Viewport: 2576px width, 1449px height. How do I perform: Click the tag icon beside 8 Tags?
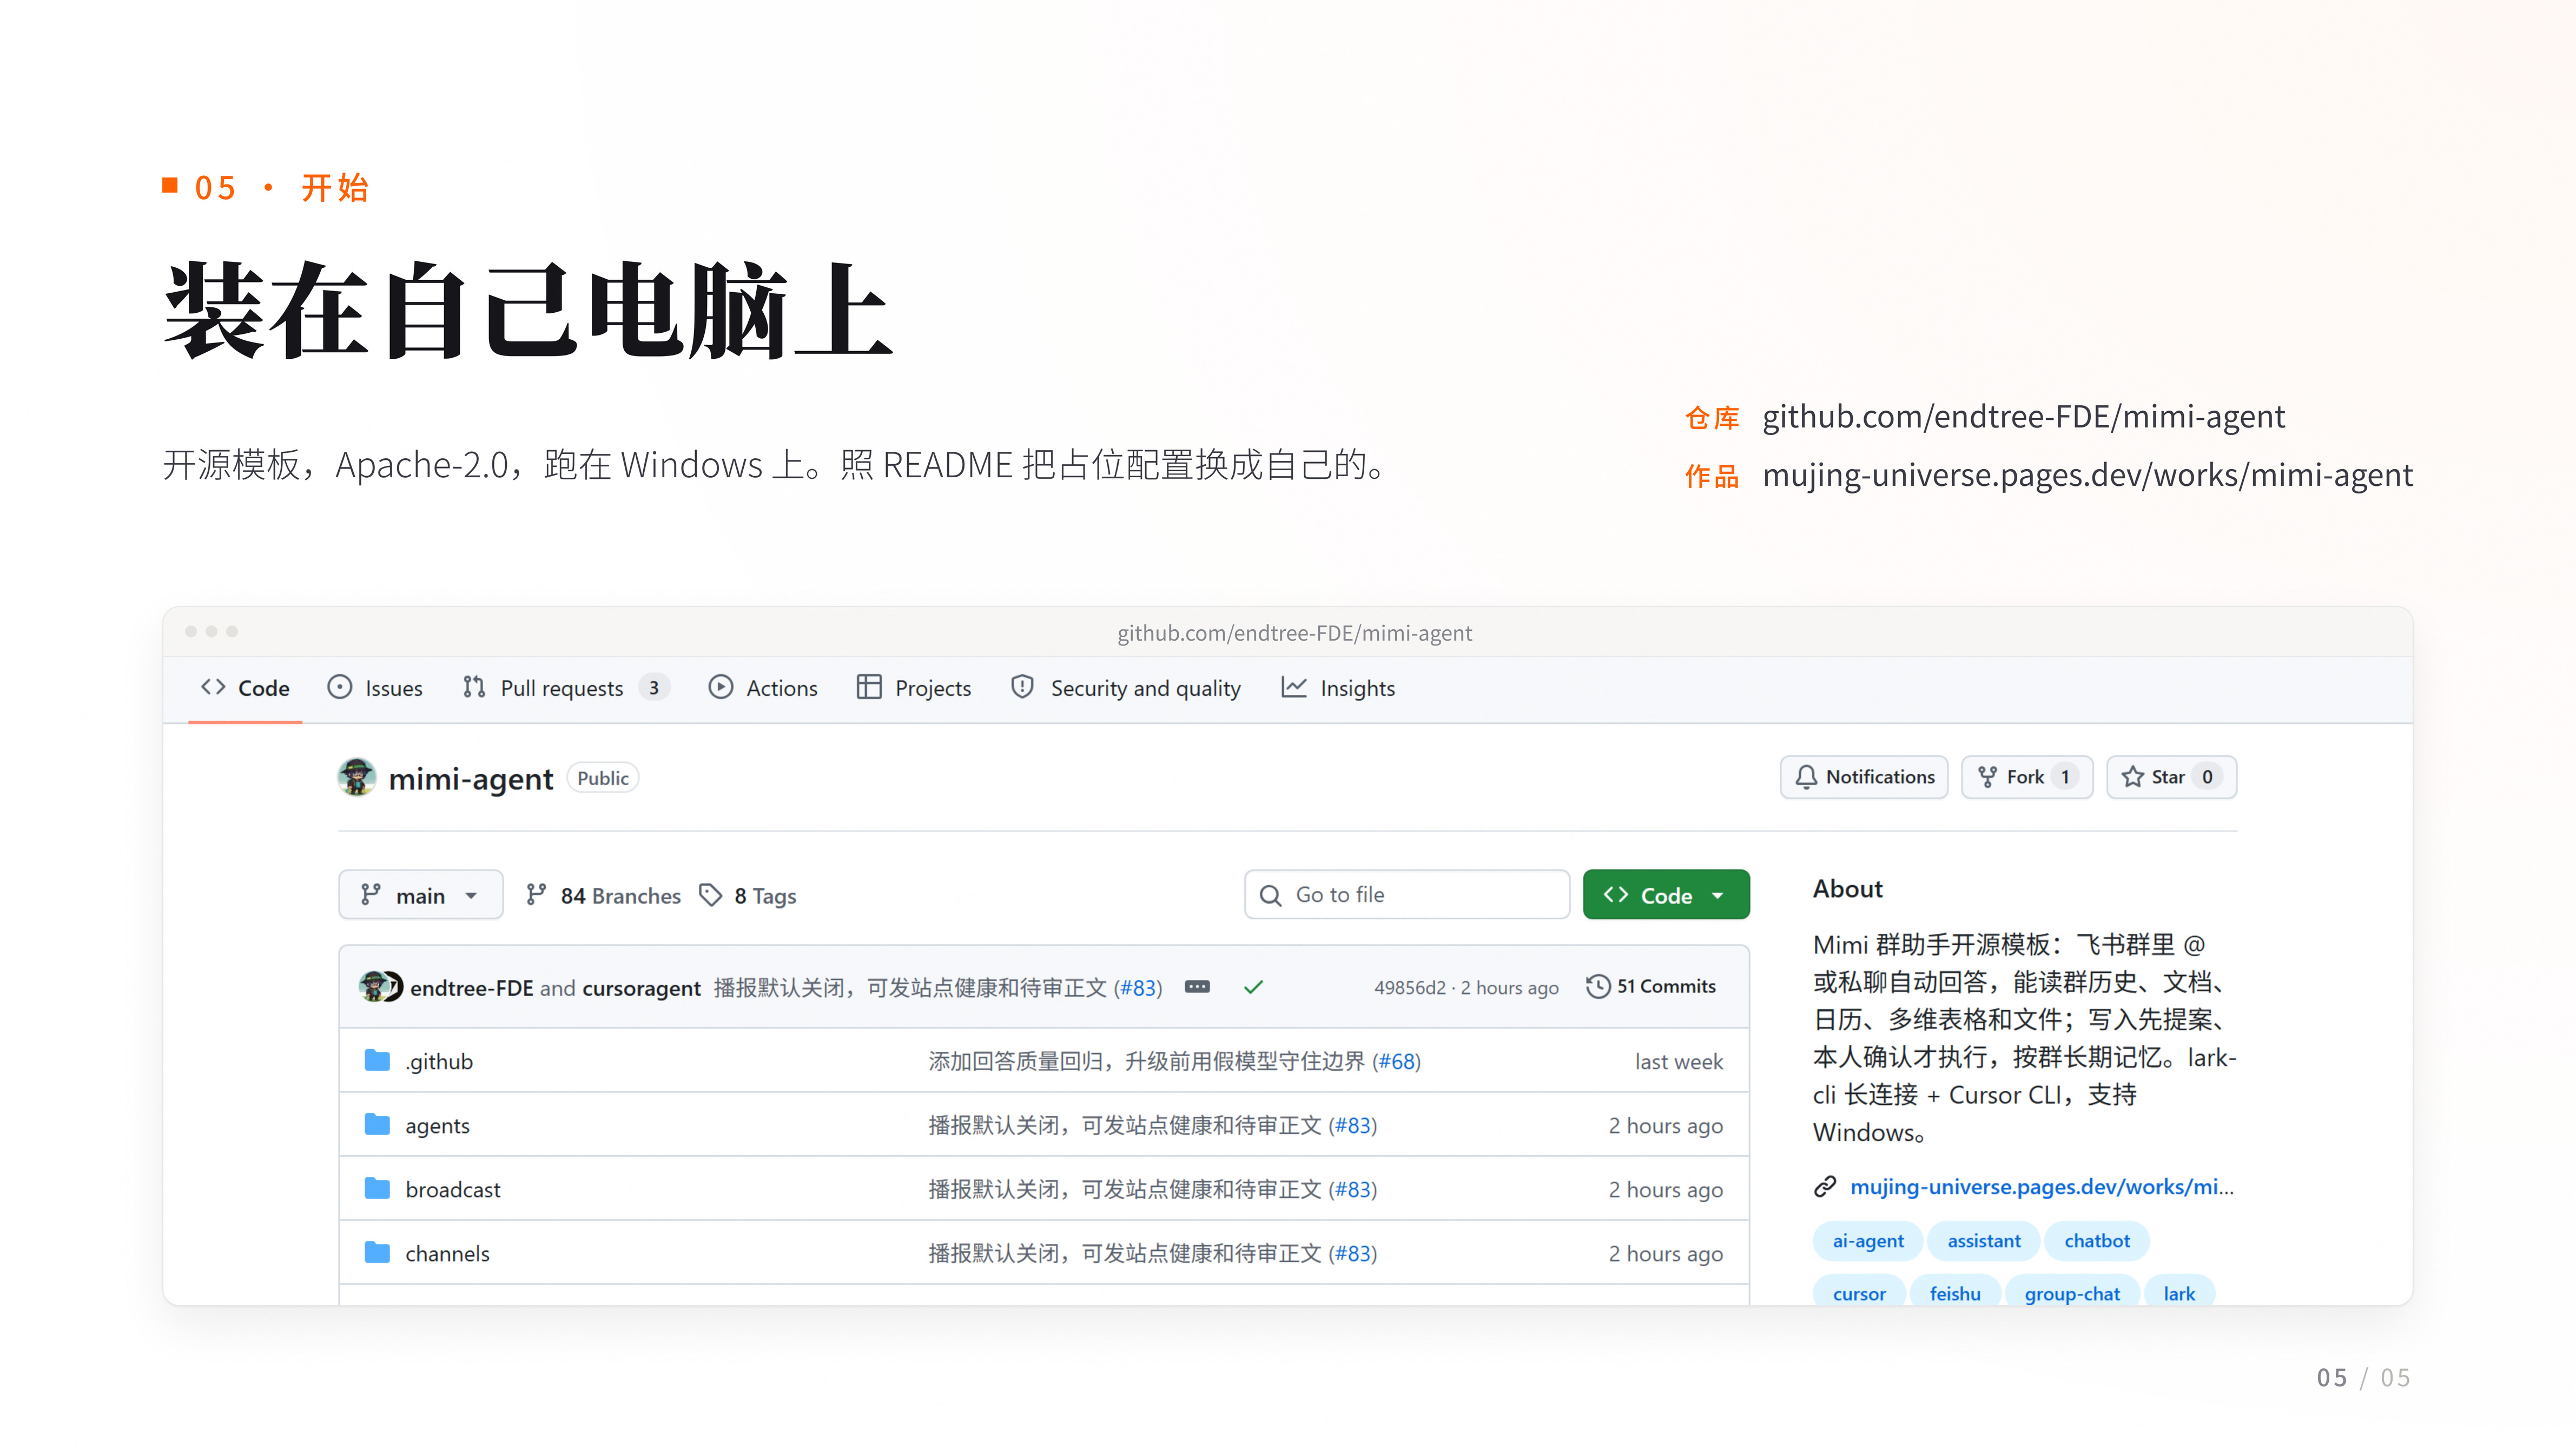[710, 895]
